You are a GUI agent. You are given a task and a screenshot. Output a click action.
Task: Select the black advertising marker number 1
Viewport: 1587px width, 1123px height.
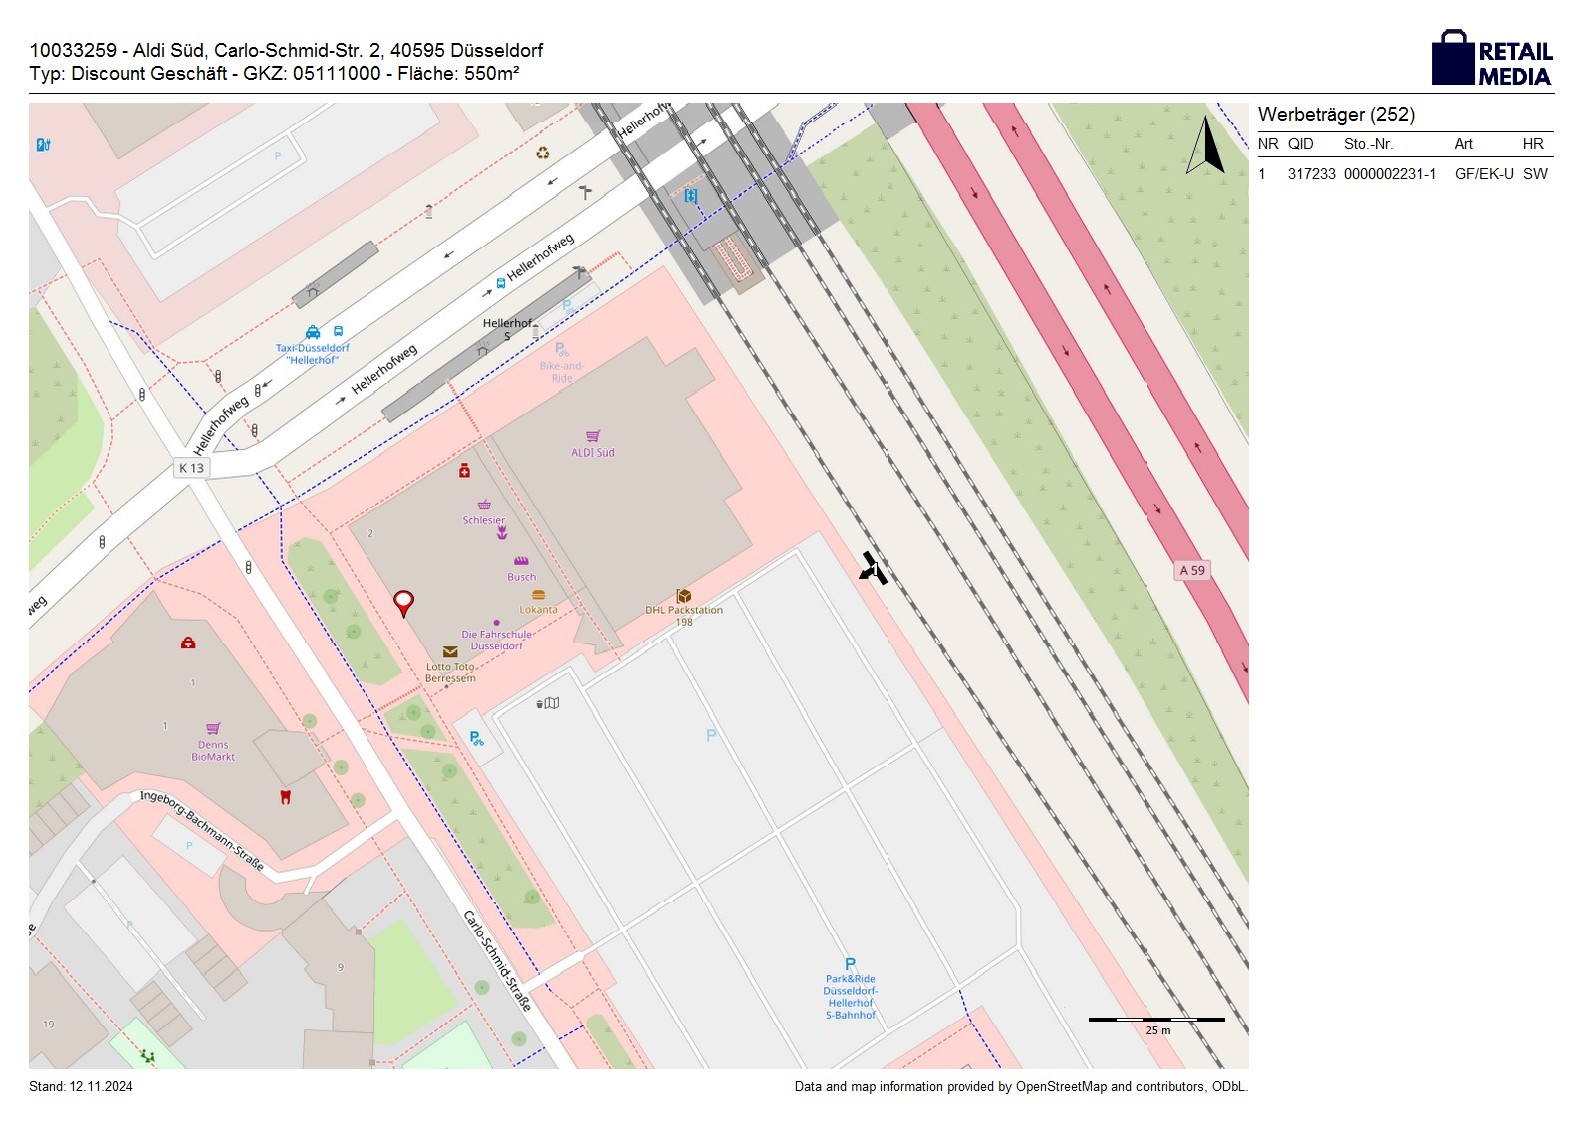[x=873, y=568]
